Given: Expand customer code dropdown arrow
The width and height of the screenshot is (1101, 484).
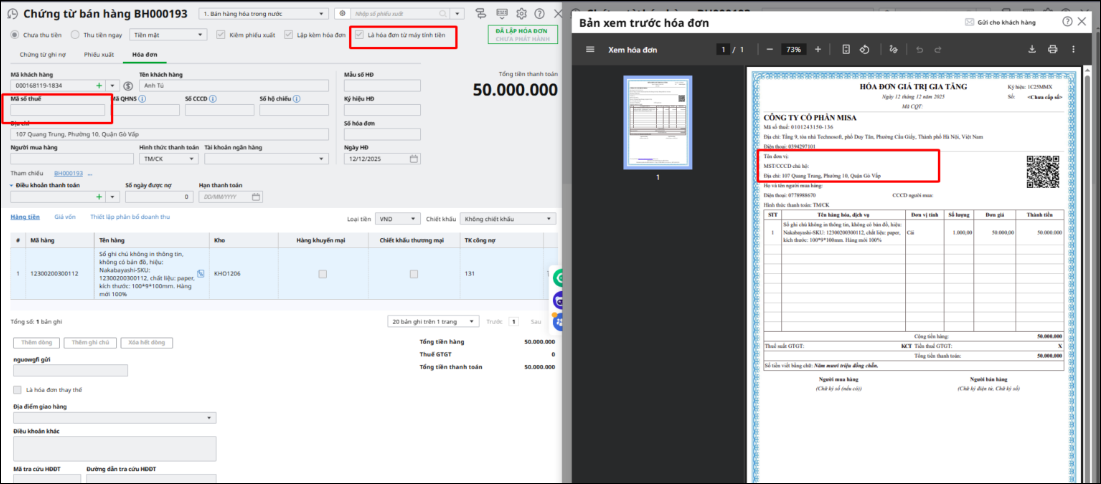Looking at the screenshot, I should [112, 86].
